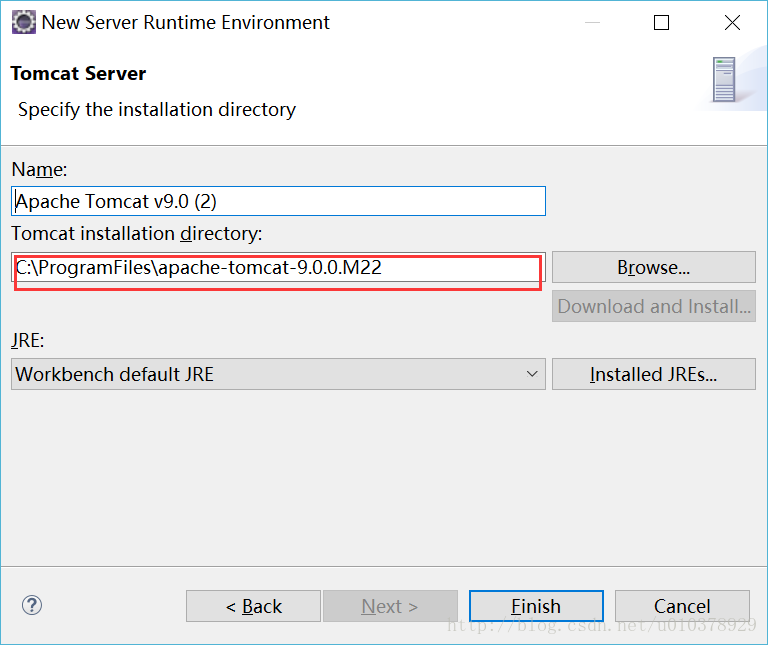Image resolution: width=768 pixels, height=645 pixels.
Task: Click the help question mark icon
Action: coord(32,605)
